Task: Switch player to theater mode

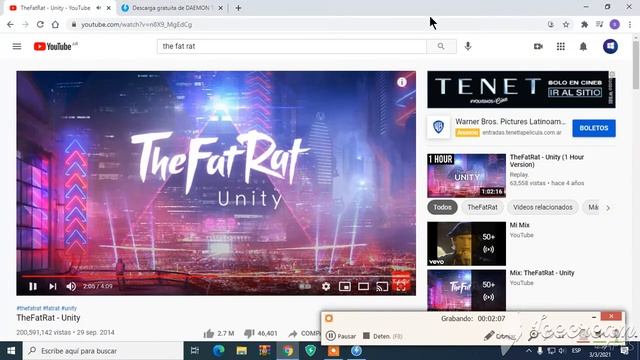Action: tap(363, 287)
